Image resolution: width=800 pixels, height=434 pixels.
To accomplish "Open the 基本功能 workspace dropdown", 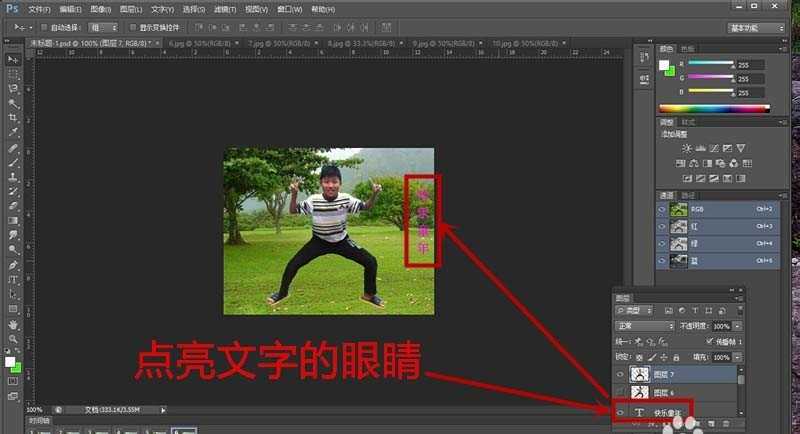I will 759,28.
